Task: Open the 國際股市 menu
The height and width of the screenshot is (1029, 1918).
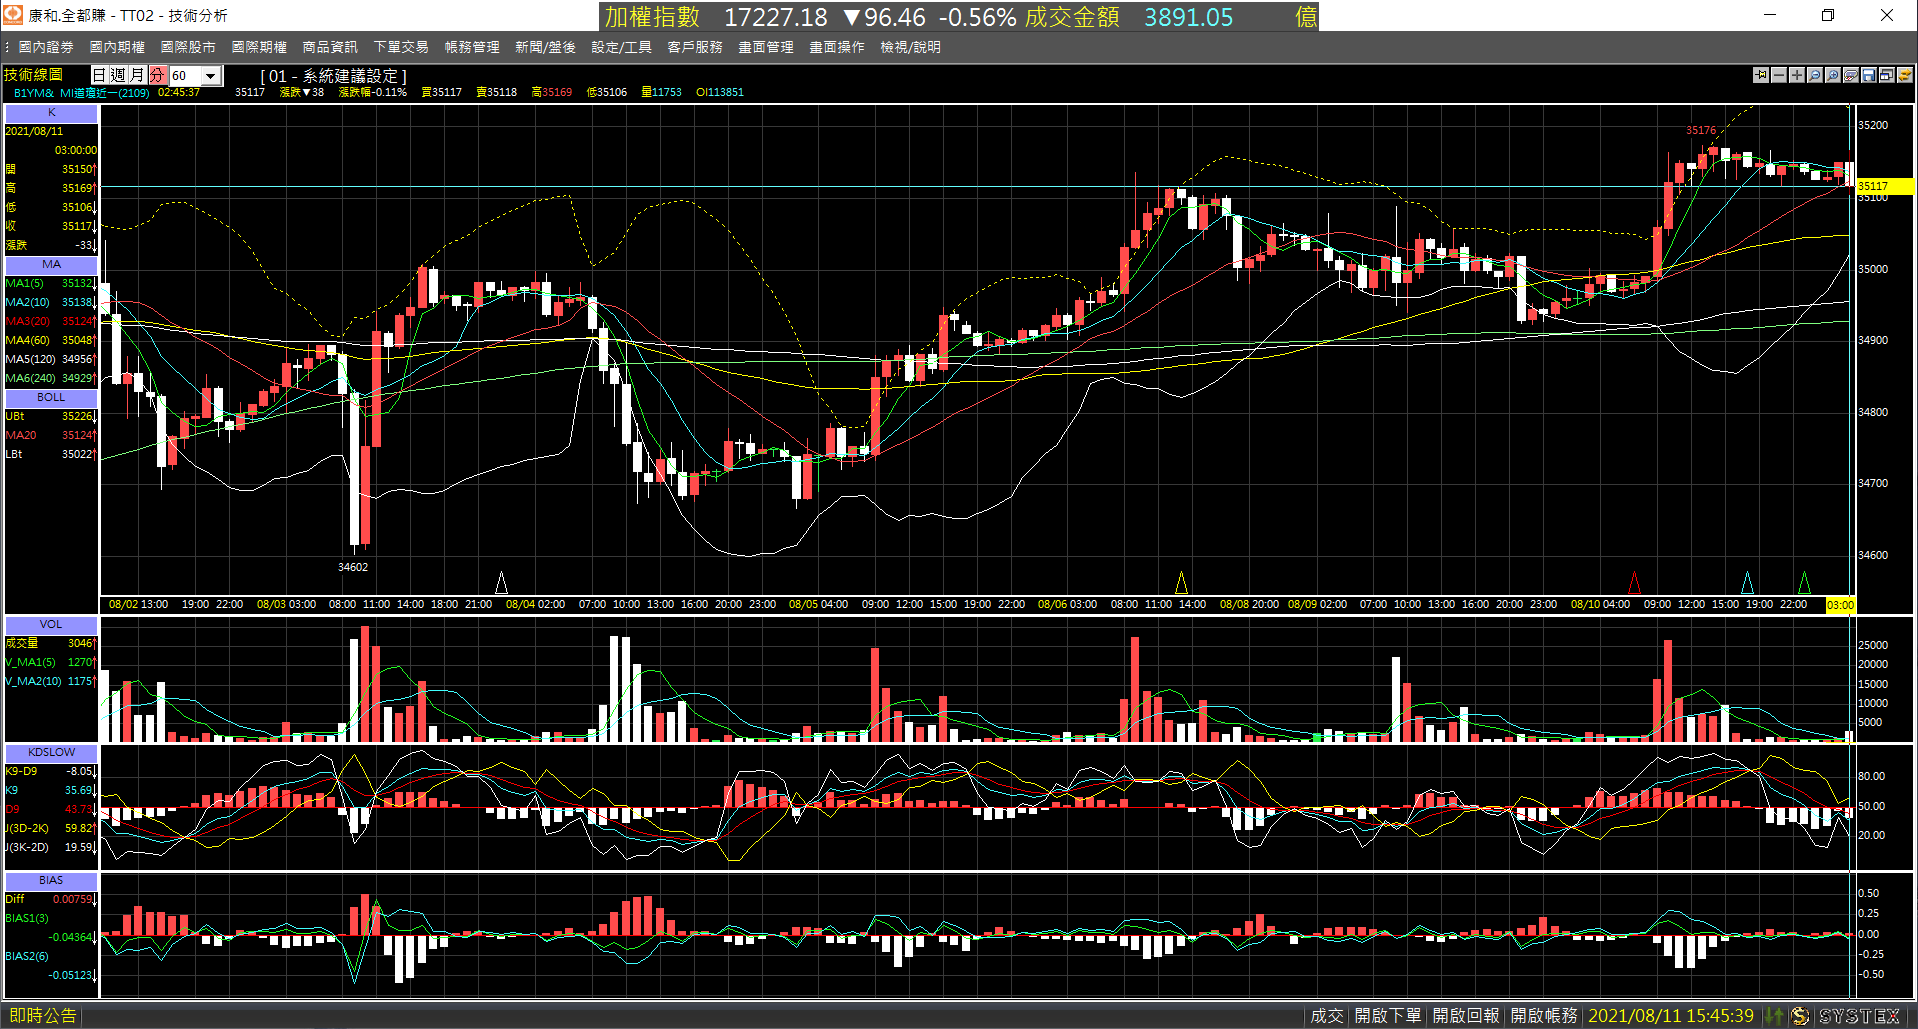Action: click(188, 47)
